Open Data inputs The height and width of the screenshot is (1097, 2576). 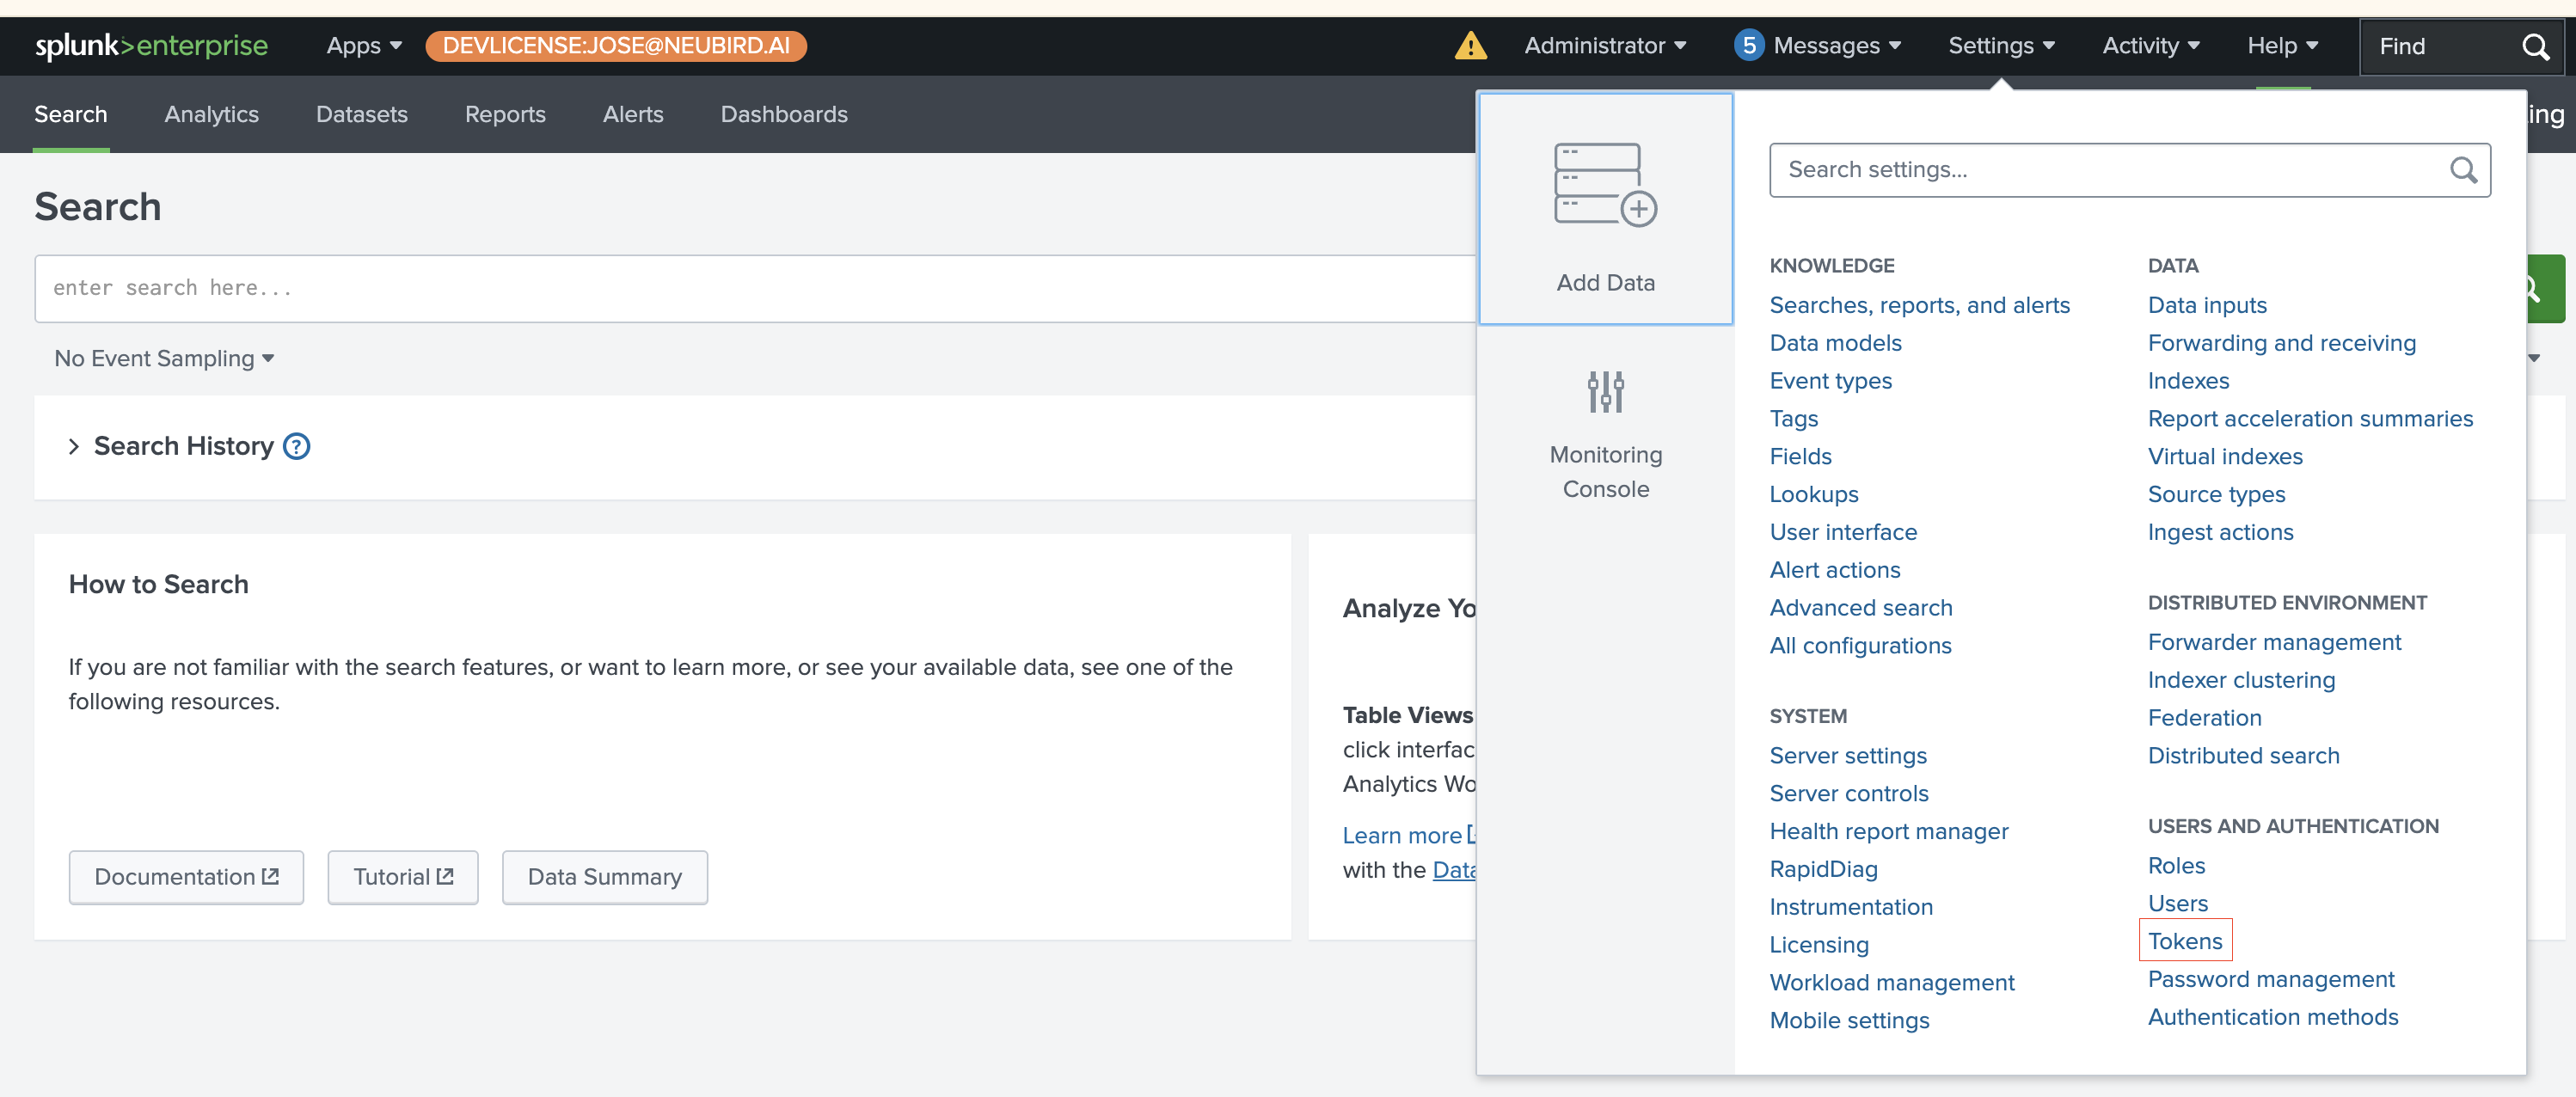tap(2207, 305)
